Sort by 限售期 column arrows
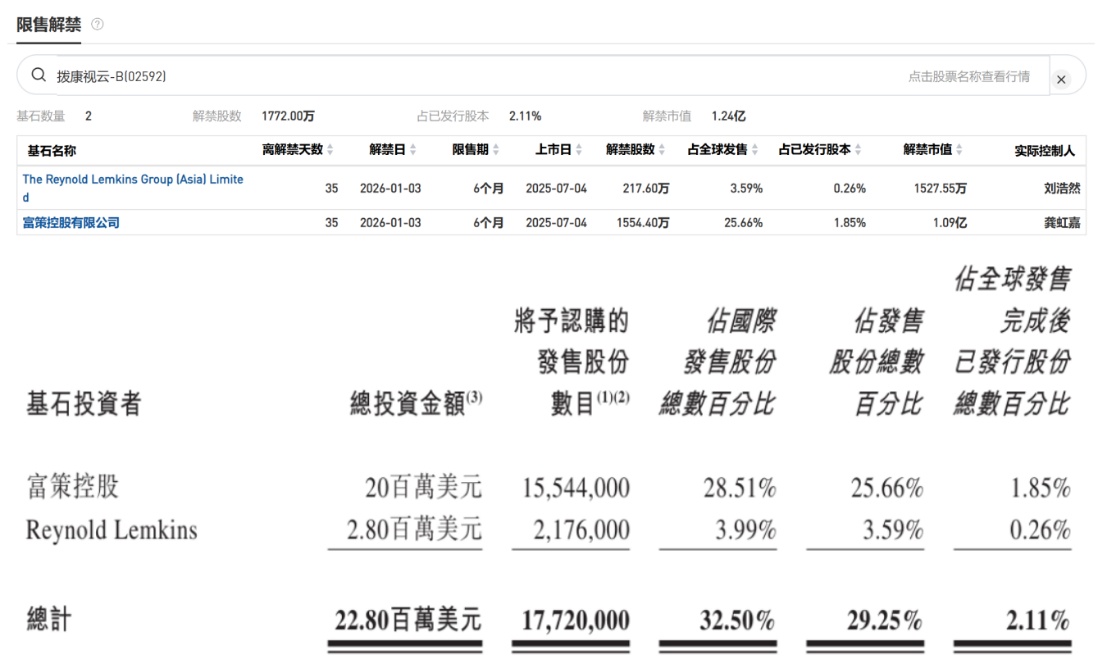 (496, 150)
